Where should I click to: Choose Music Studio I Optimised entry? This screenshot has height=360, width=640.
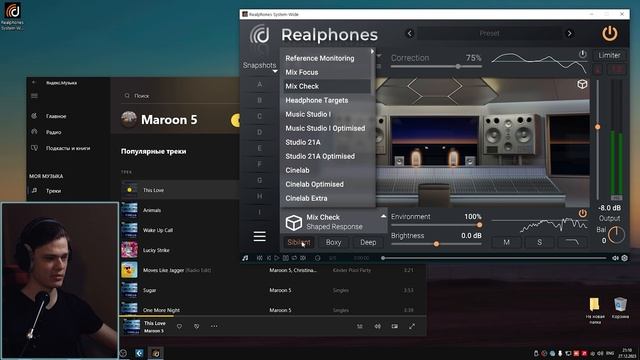[325, 128]
